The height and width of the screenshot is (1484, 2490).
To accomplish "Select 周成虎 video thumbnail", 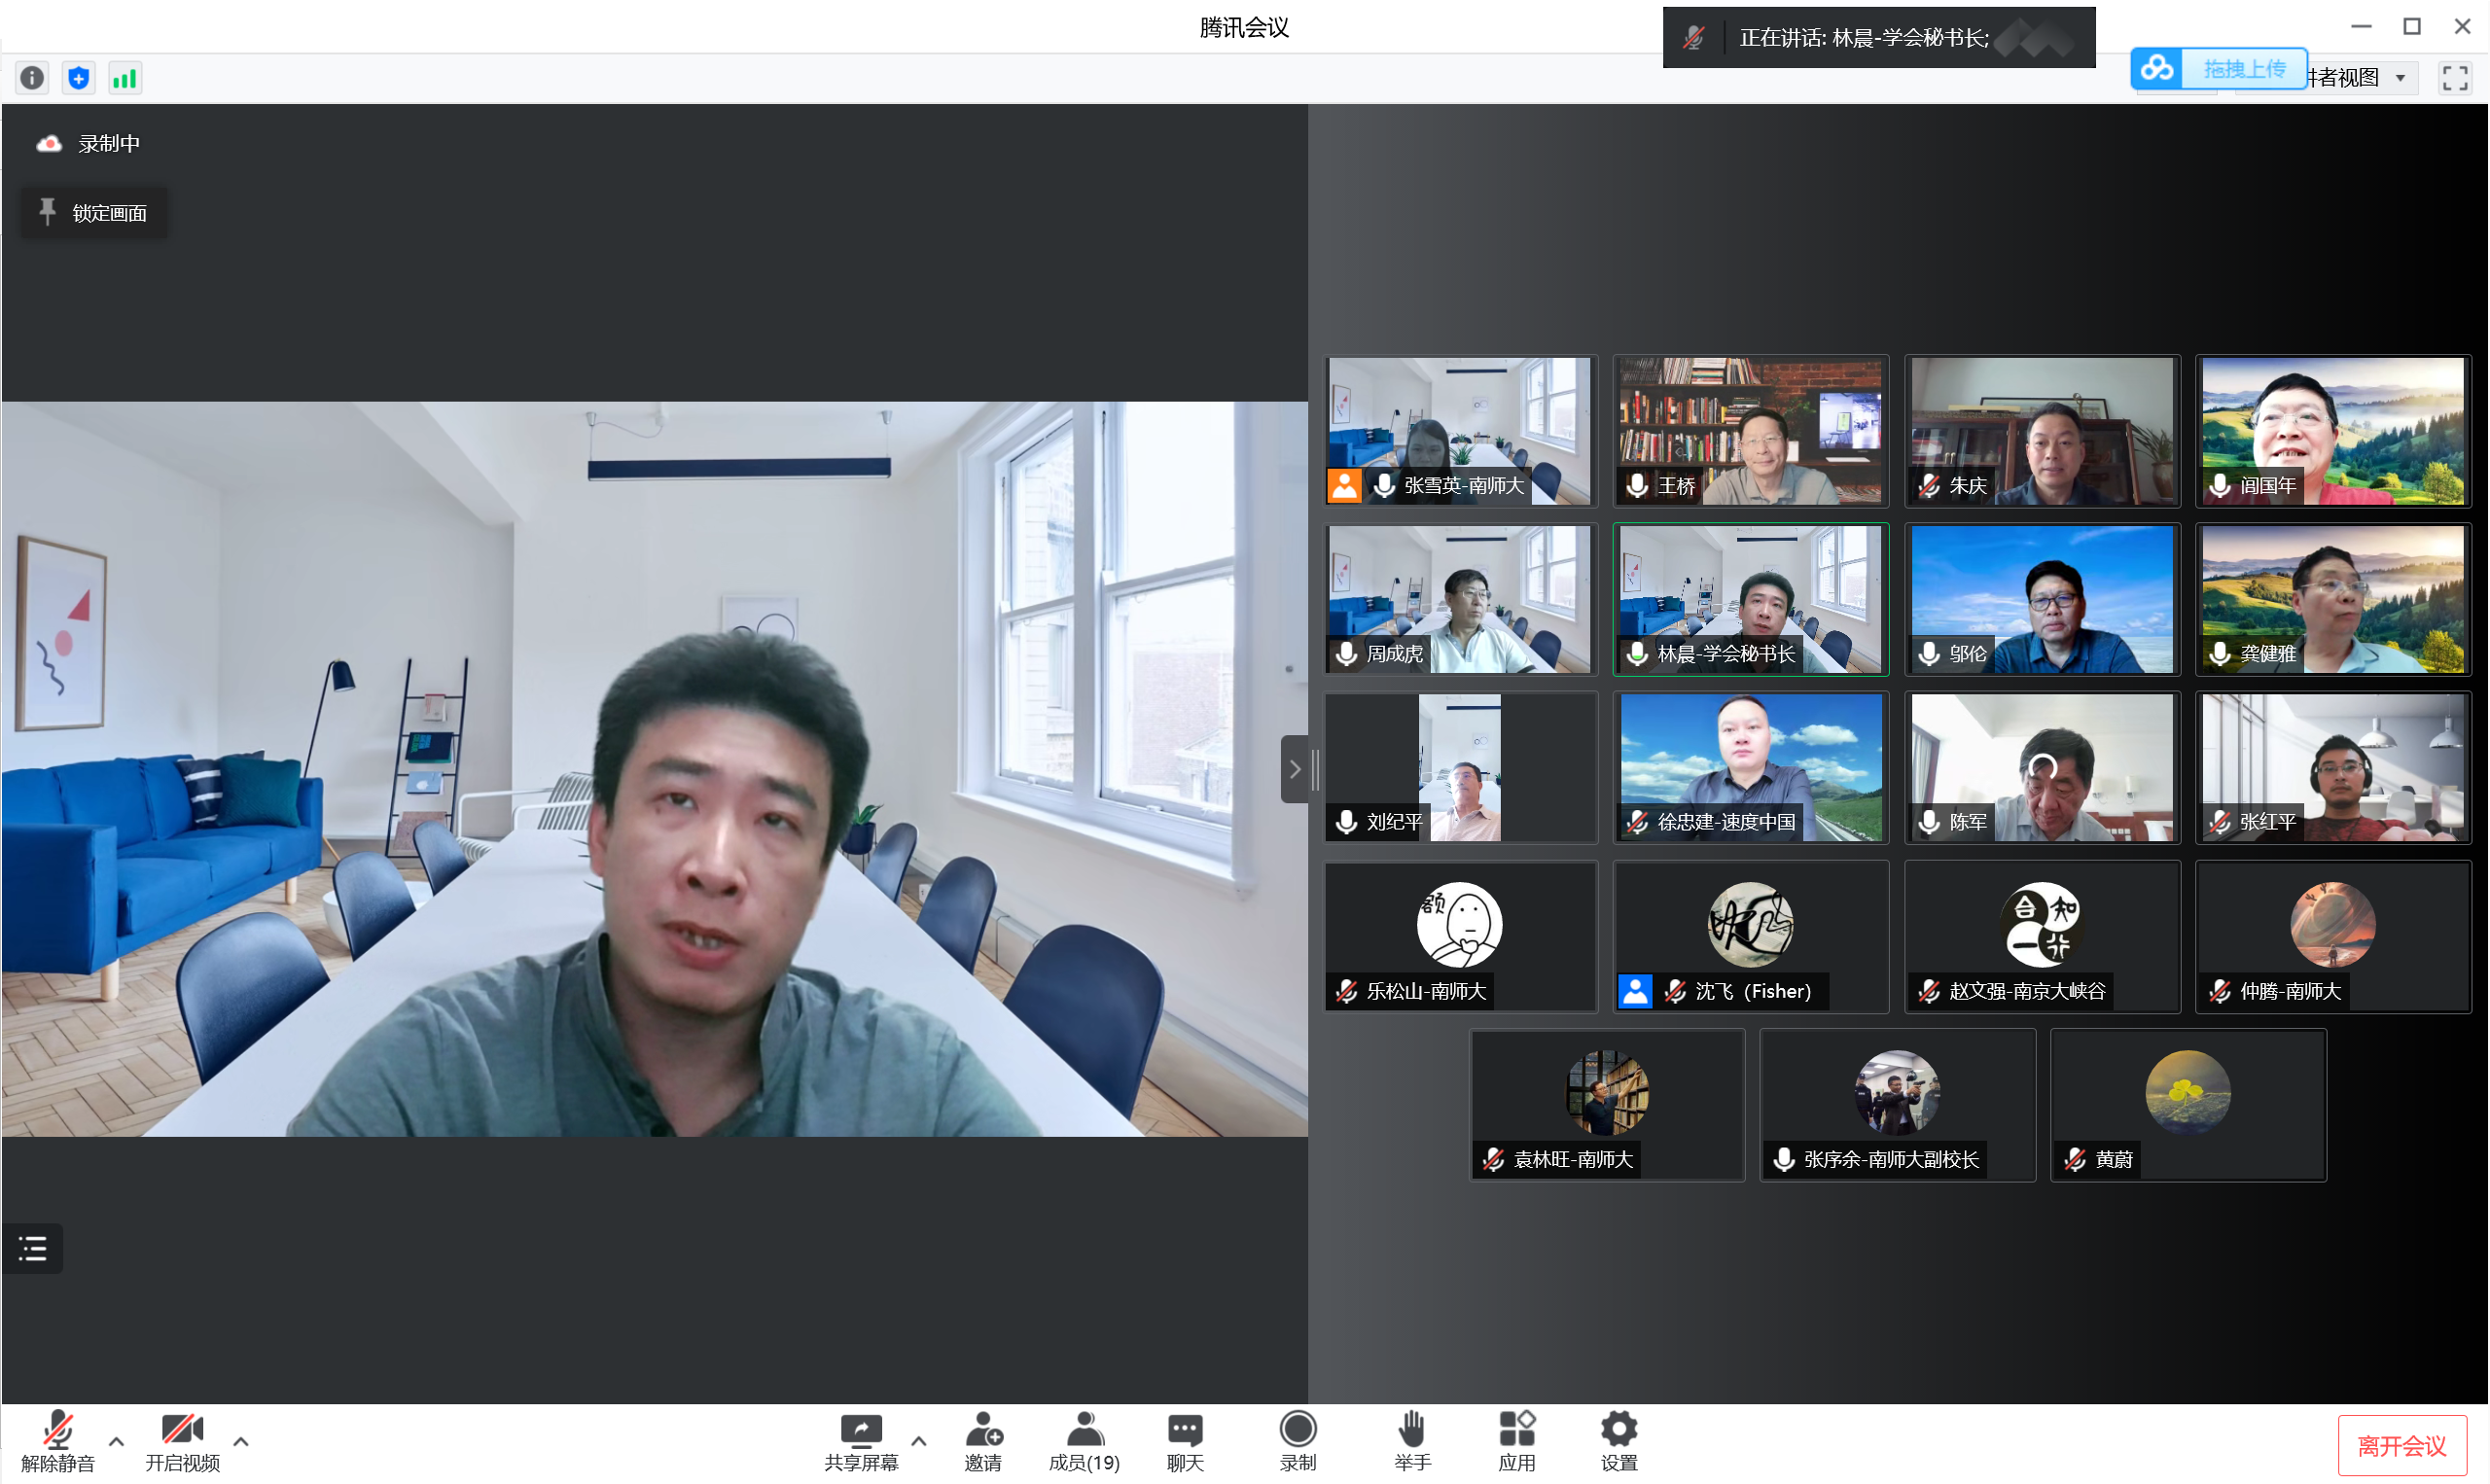I will [x=1459, y=599].
